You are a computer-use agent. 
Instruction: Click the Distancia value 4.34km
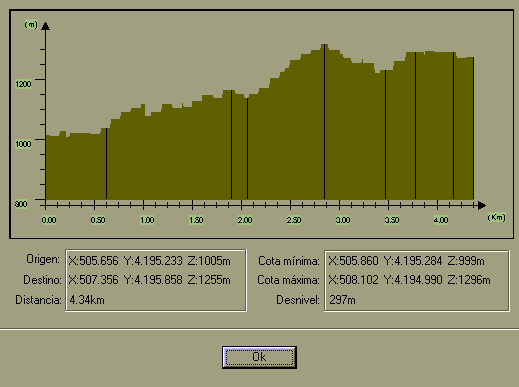click(x=87, y=300)
